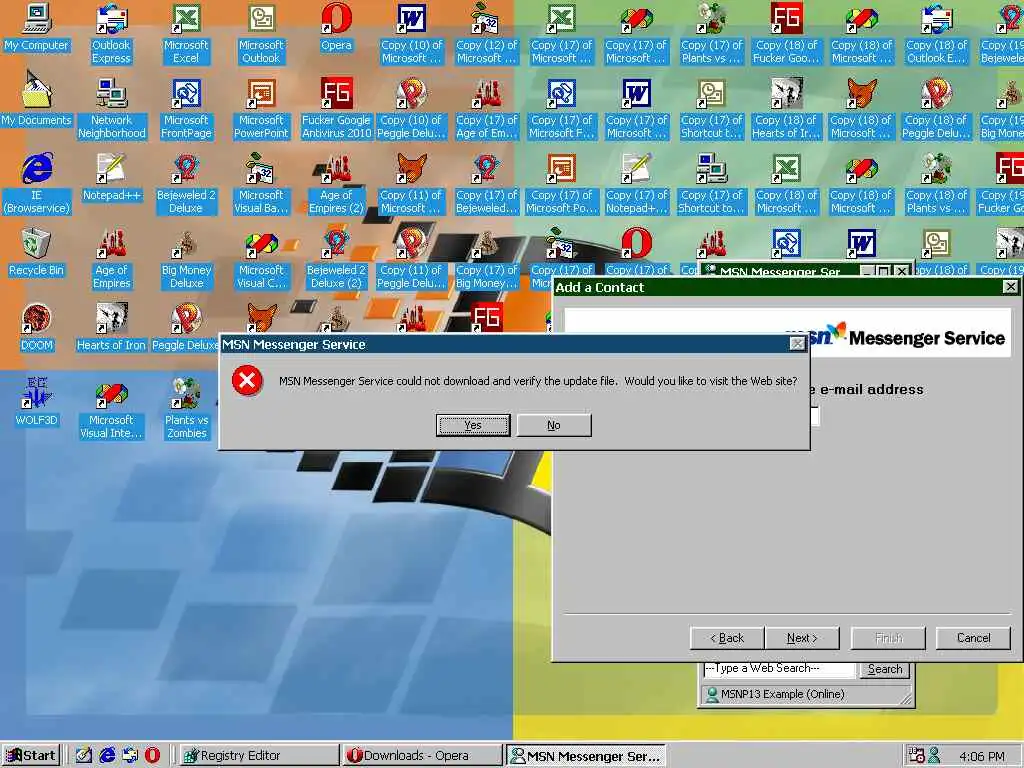Screen dimensions: 1024x768
Task: Click the Start button
Action: pyautogui.click(x=31, y=756)
